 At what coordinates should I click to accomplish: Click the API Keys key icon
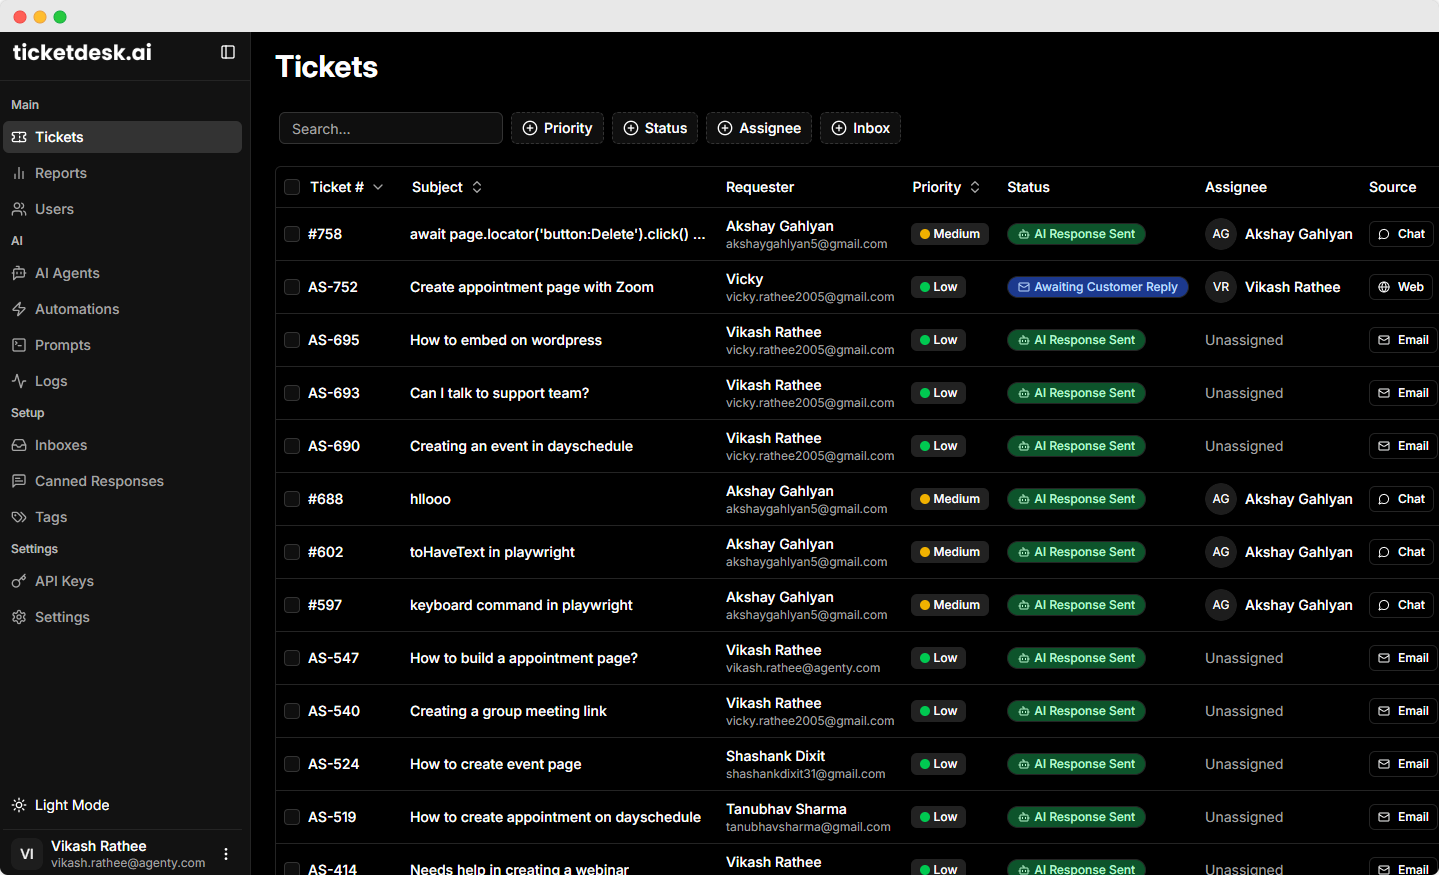pyautogui.click(x=19, y=581)
